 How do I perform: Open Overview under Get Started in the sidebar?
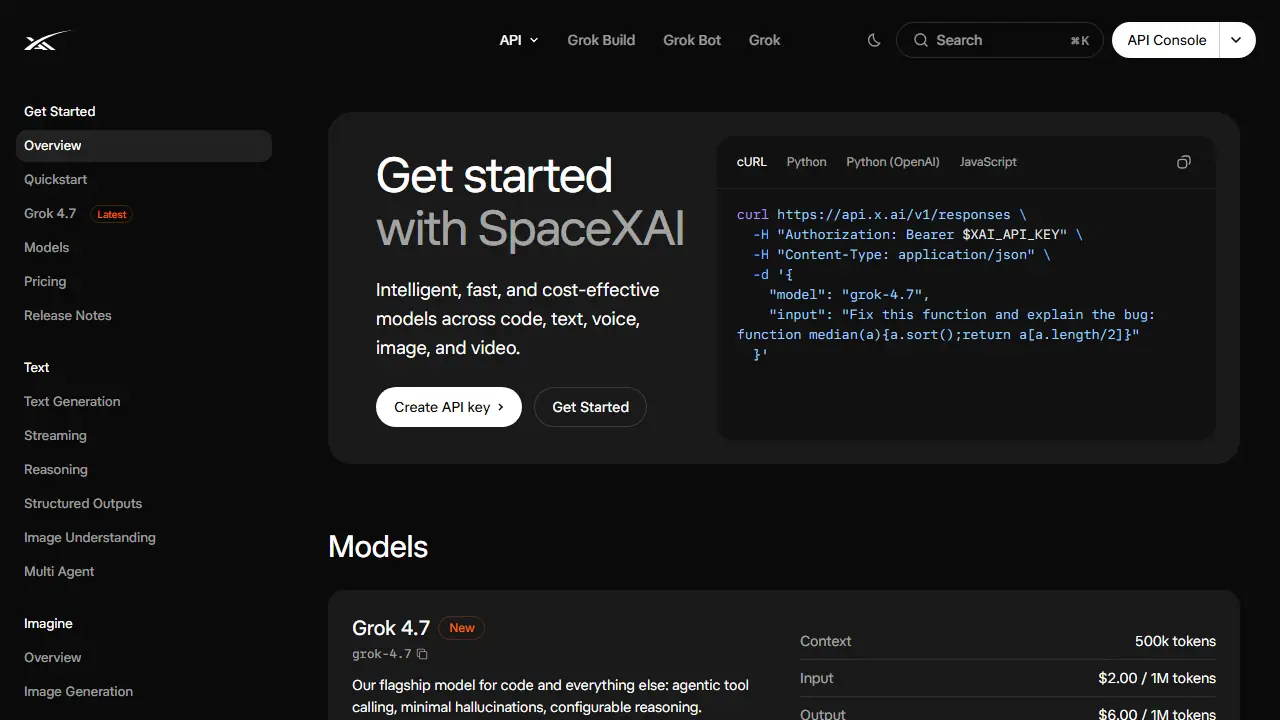144,146
